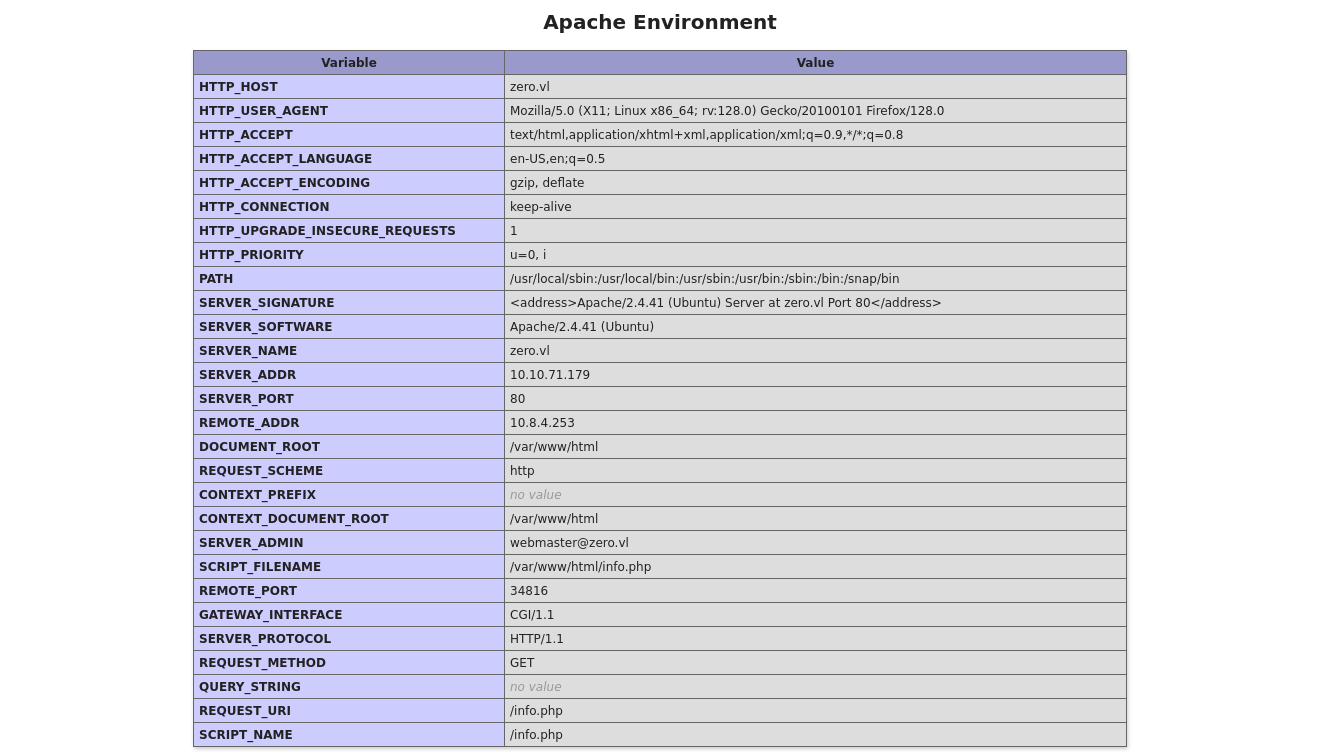Click the GATEWAY_INTERFACE variable name
Image resolution: width=1318 pixels, height=754 pixels.
[270, 615]
